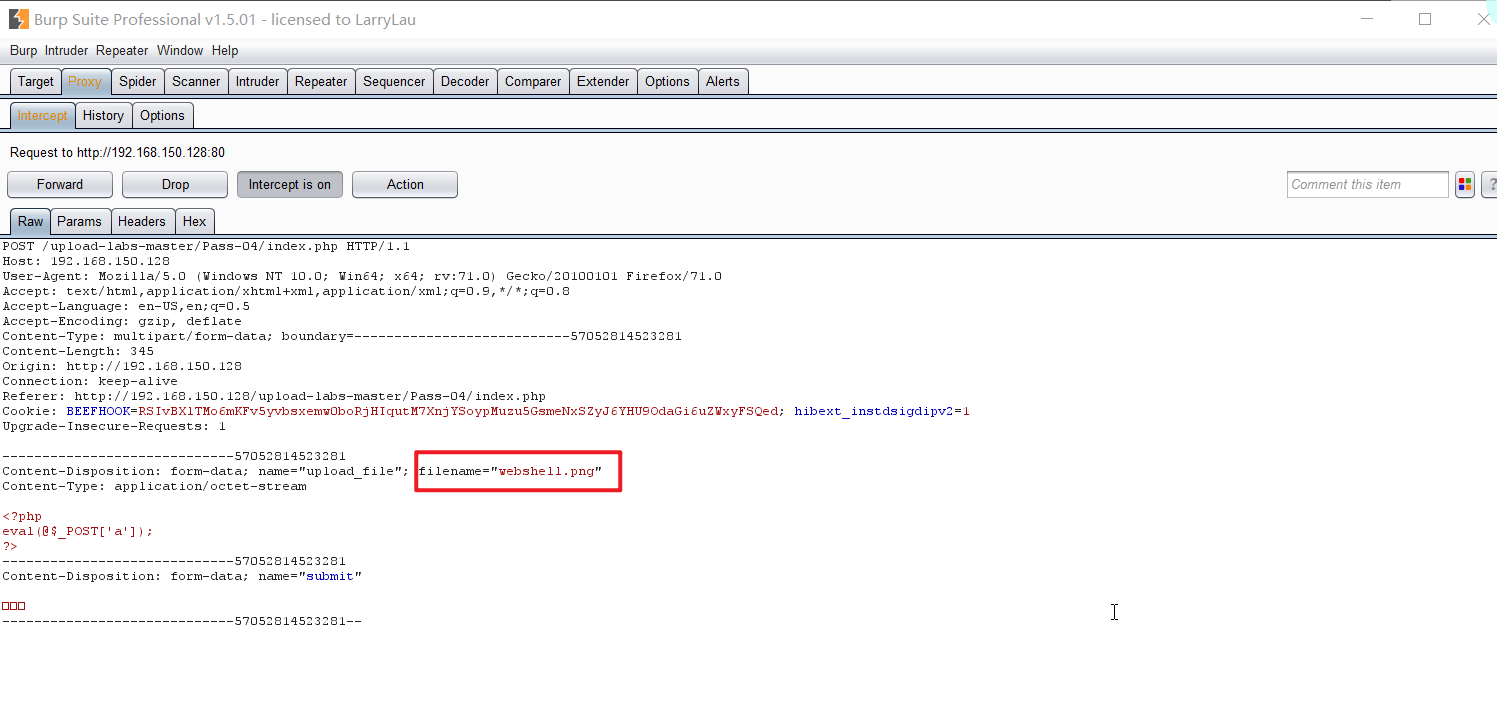The width and height of the screenshot is (1497, 714).
Task: Toggle the Intercept is on button
Action: pos(290,184)
